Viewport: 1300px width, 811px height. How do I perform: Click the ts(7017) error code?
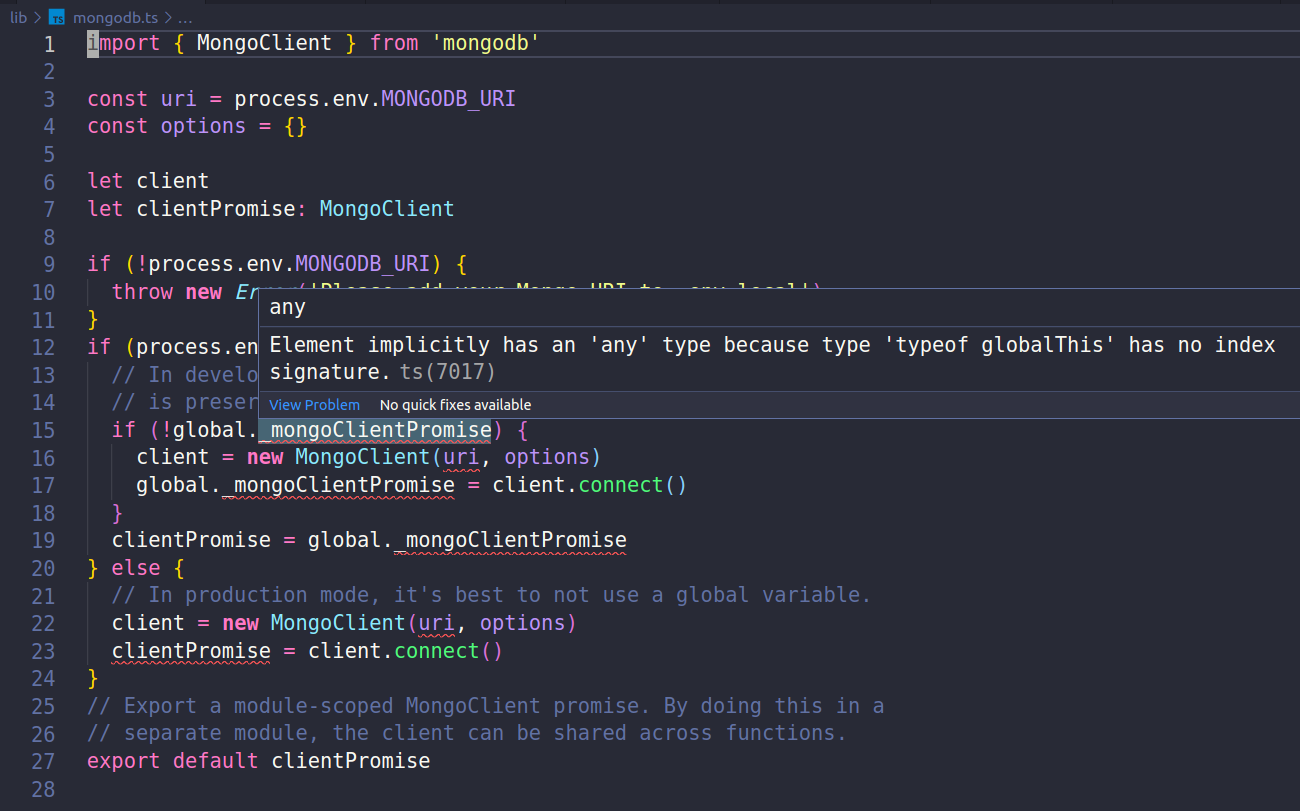(448, 372)
